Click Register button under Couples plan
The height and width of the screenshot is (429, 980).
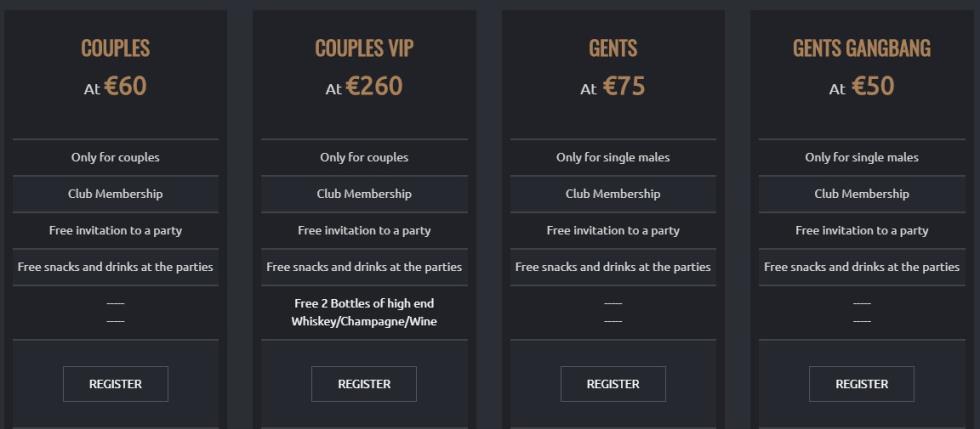point(115,384)
